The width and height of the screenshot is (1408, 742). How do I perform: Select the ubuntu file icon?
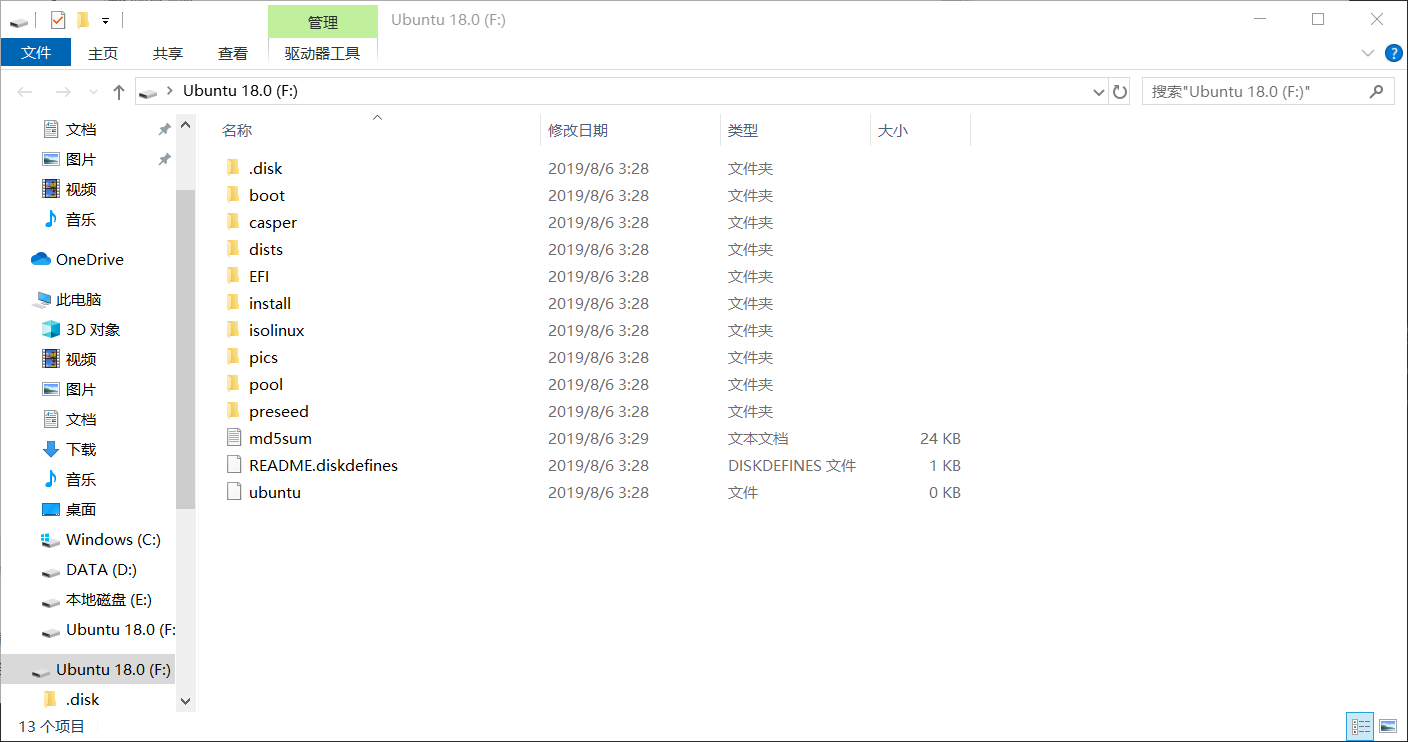tap(233, 492)
